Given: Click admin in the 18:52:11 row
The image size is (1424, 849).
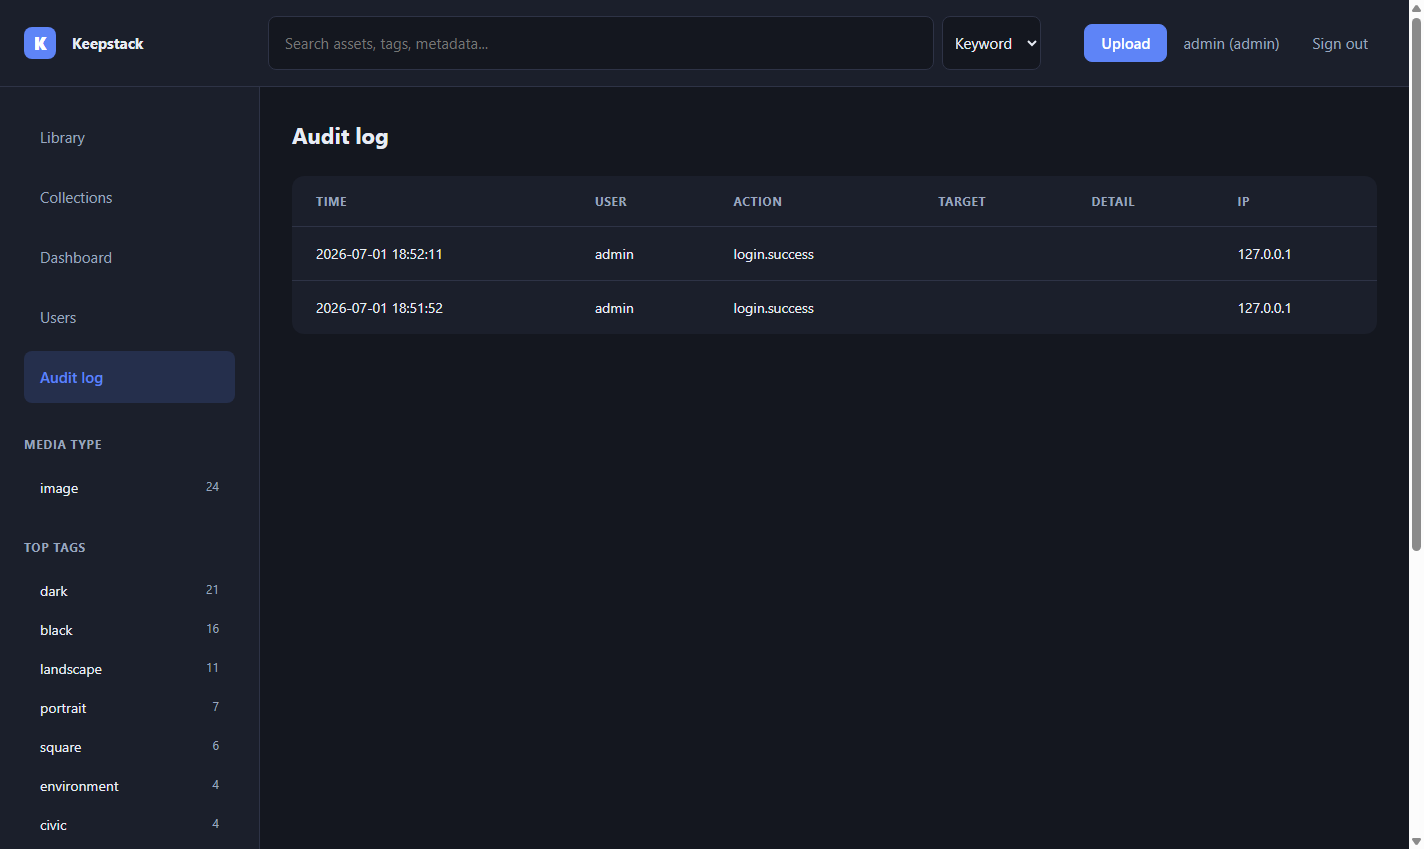Looking at the screenshot, I should pyautogui.click(x=614, y=254).
